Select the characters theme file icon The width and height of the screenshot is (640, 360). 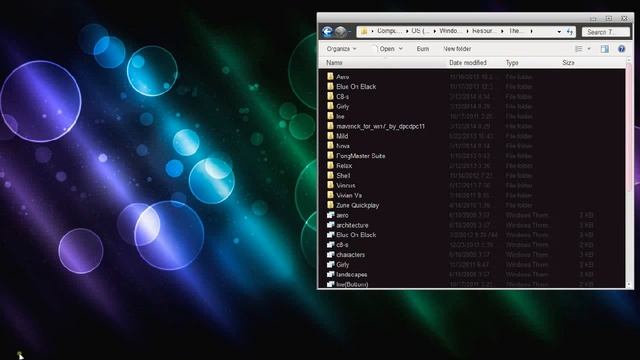click(x=331, y=255)
